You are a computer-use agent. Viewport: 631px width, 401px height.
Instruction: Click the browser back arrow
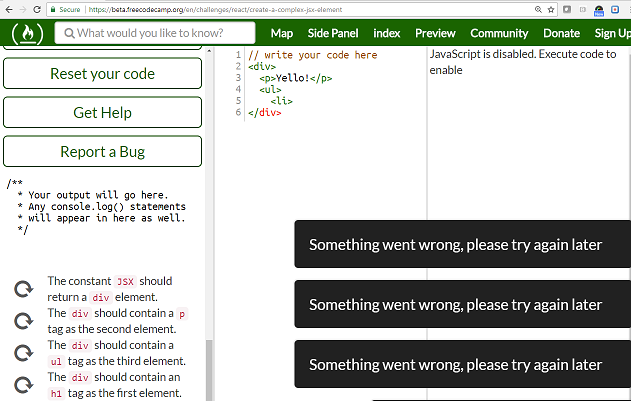pos(9,9)
